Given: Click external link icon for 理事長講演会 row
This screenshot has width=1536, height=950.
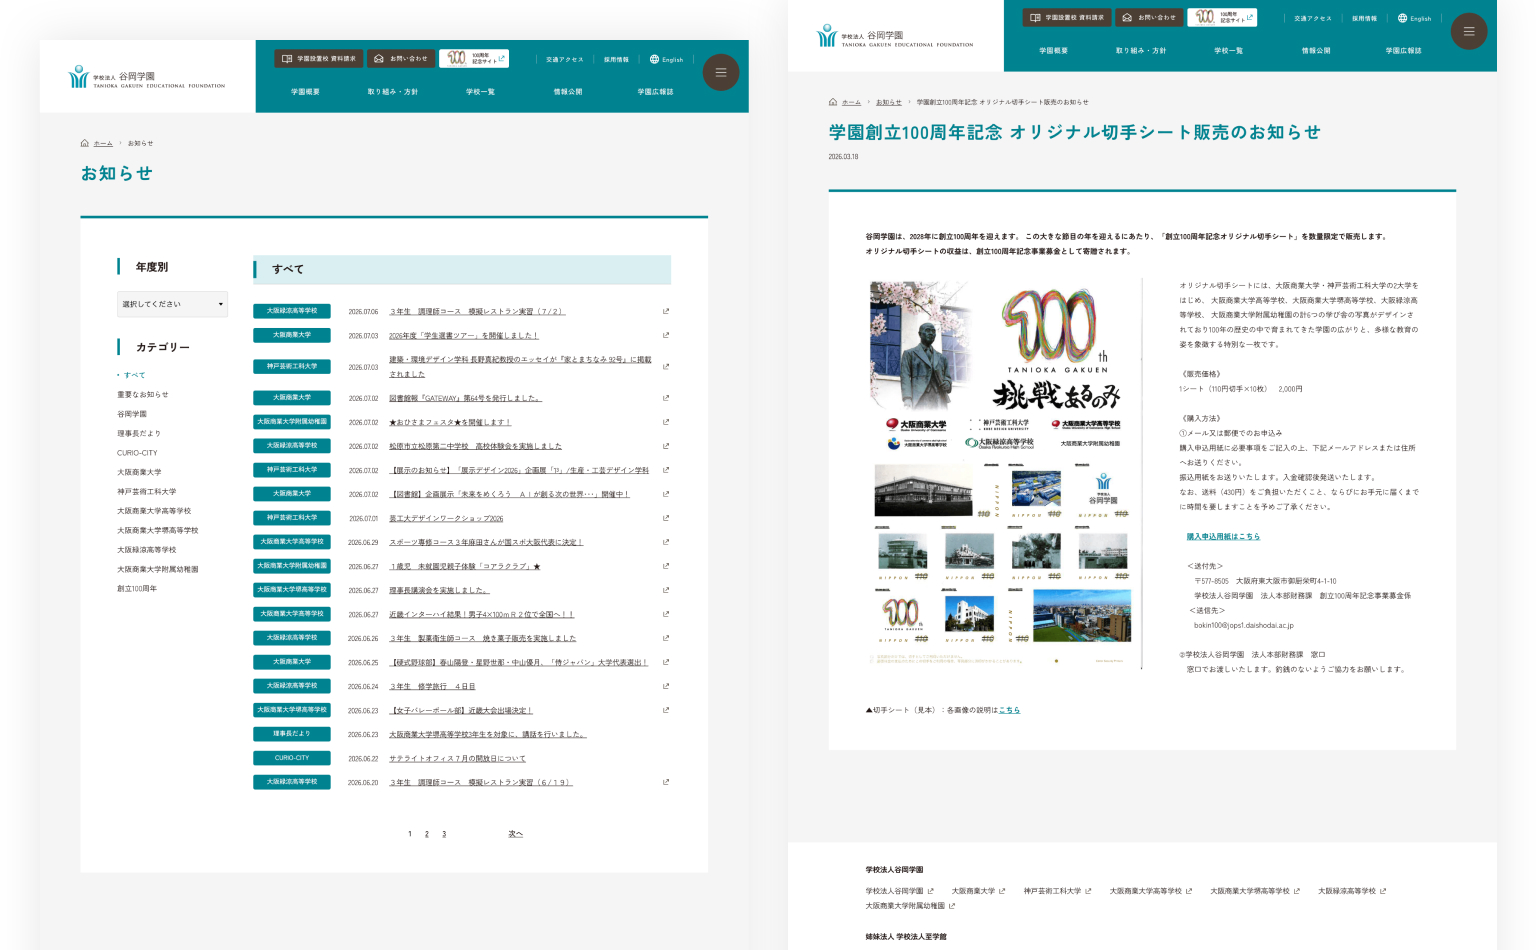Looking at the screenshot, I should [x=666, y=590].
